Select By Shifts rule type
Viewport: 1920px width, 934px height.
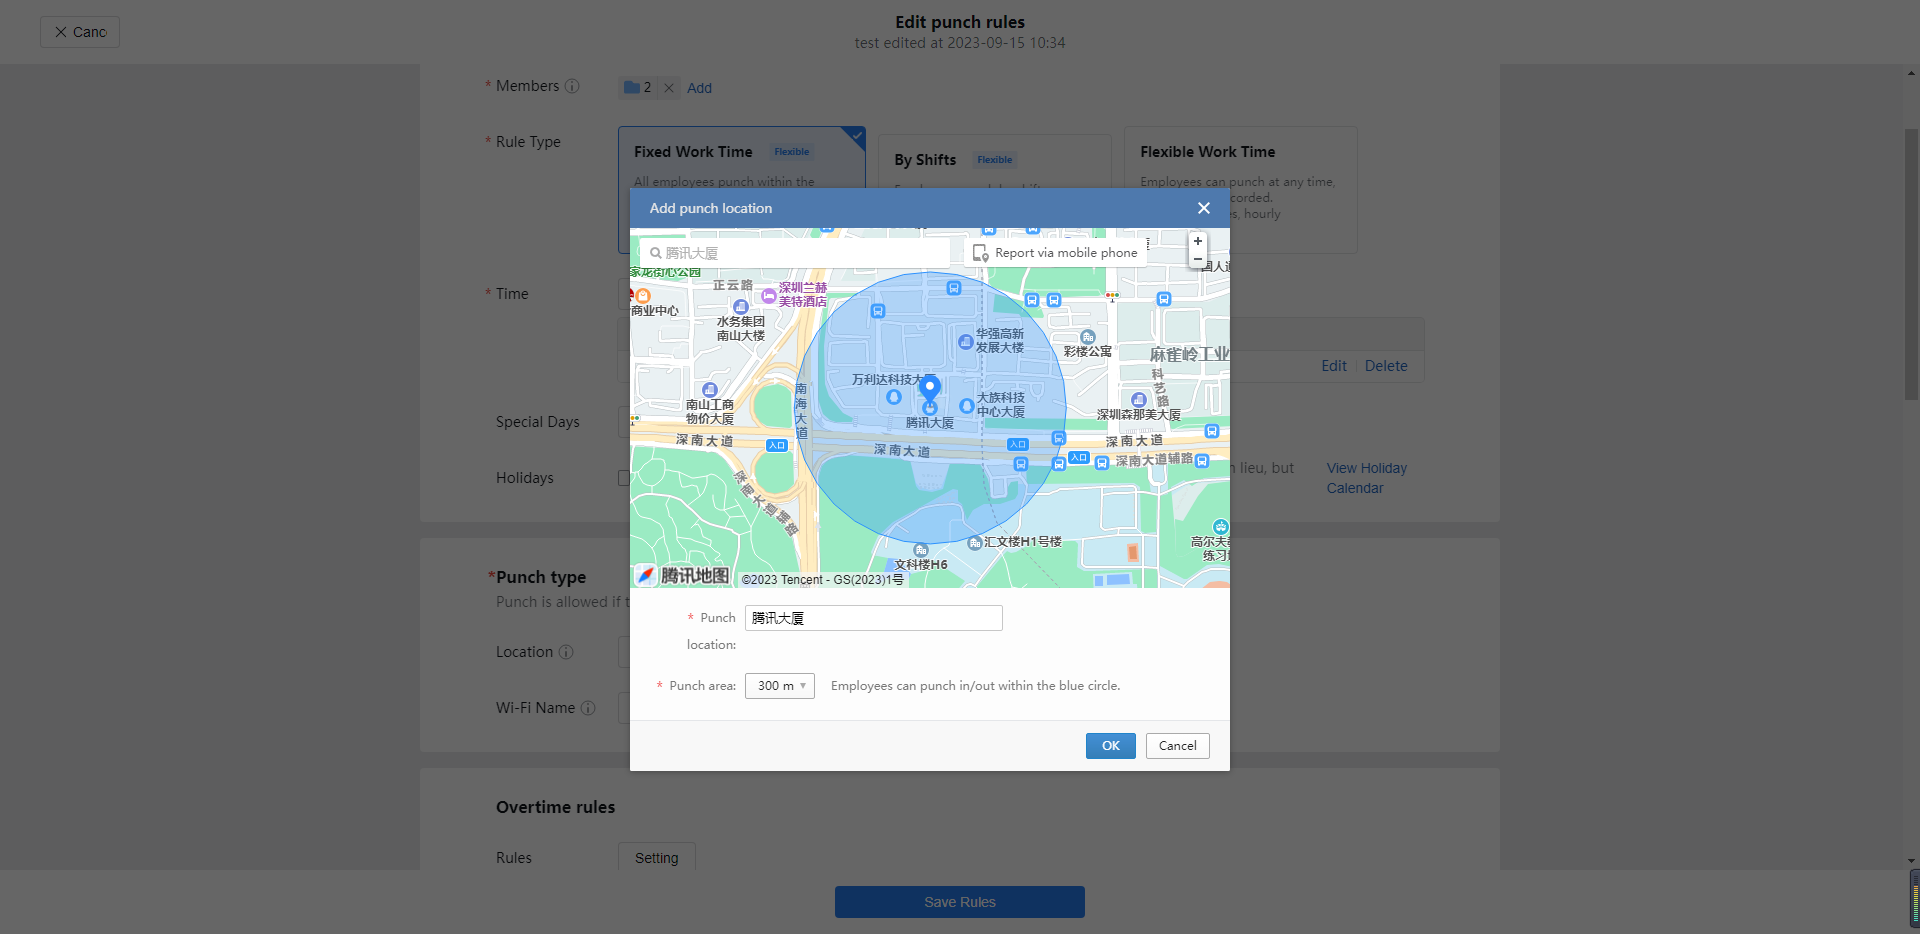point(995,161)
